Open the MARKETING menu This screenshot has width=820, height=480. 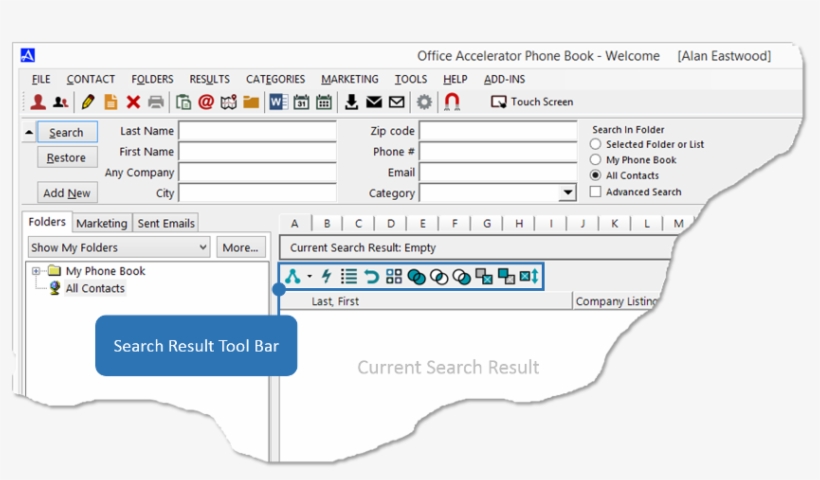click(350, 79)
